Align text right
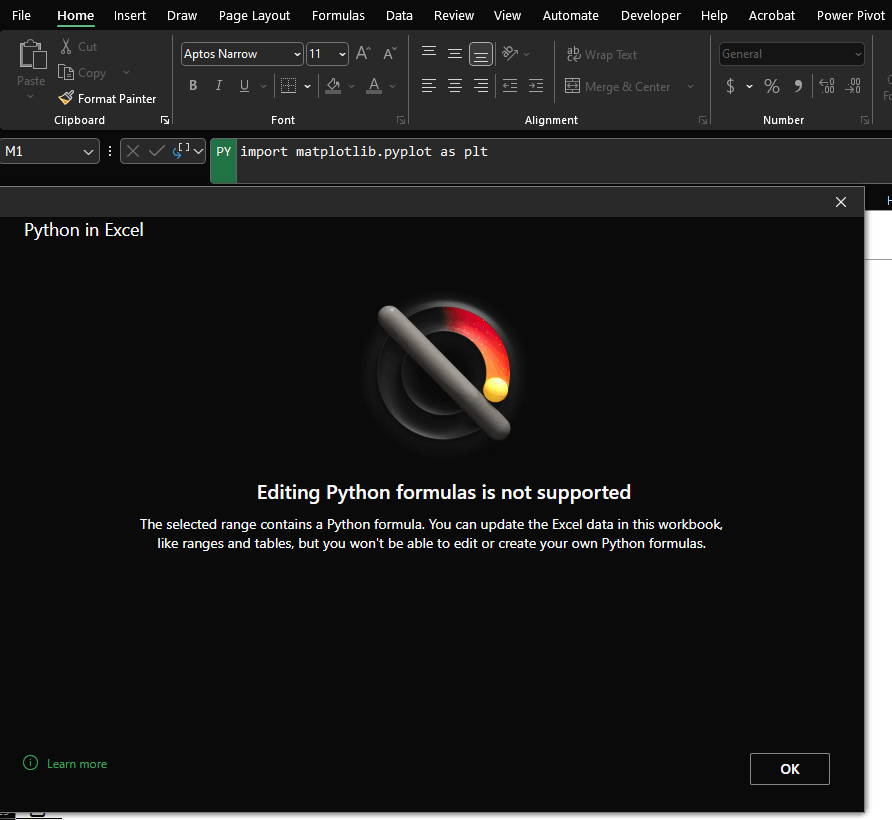Image resolution: width=892 pixels, height=820 pixels. pyautogui.click(x=481, y=86)
